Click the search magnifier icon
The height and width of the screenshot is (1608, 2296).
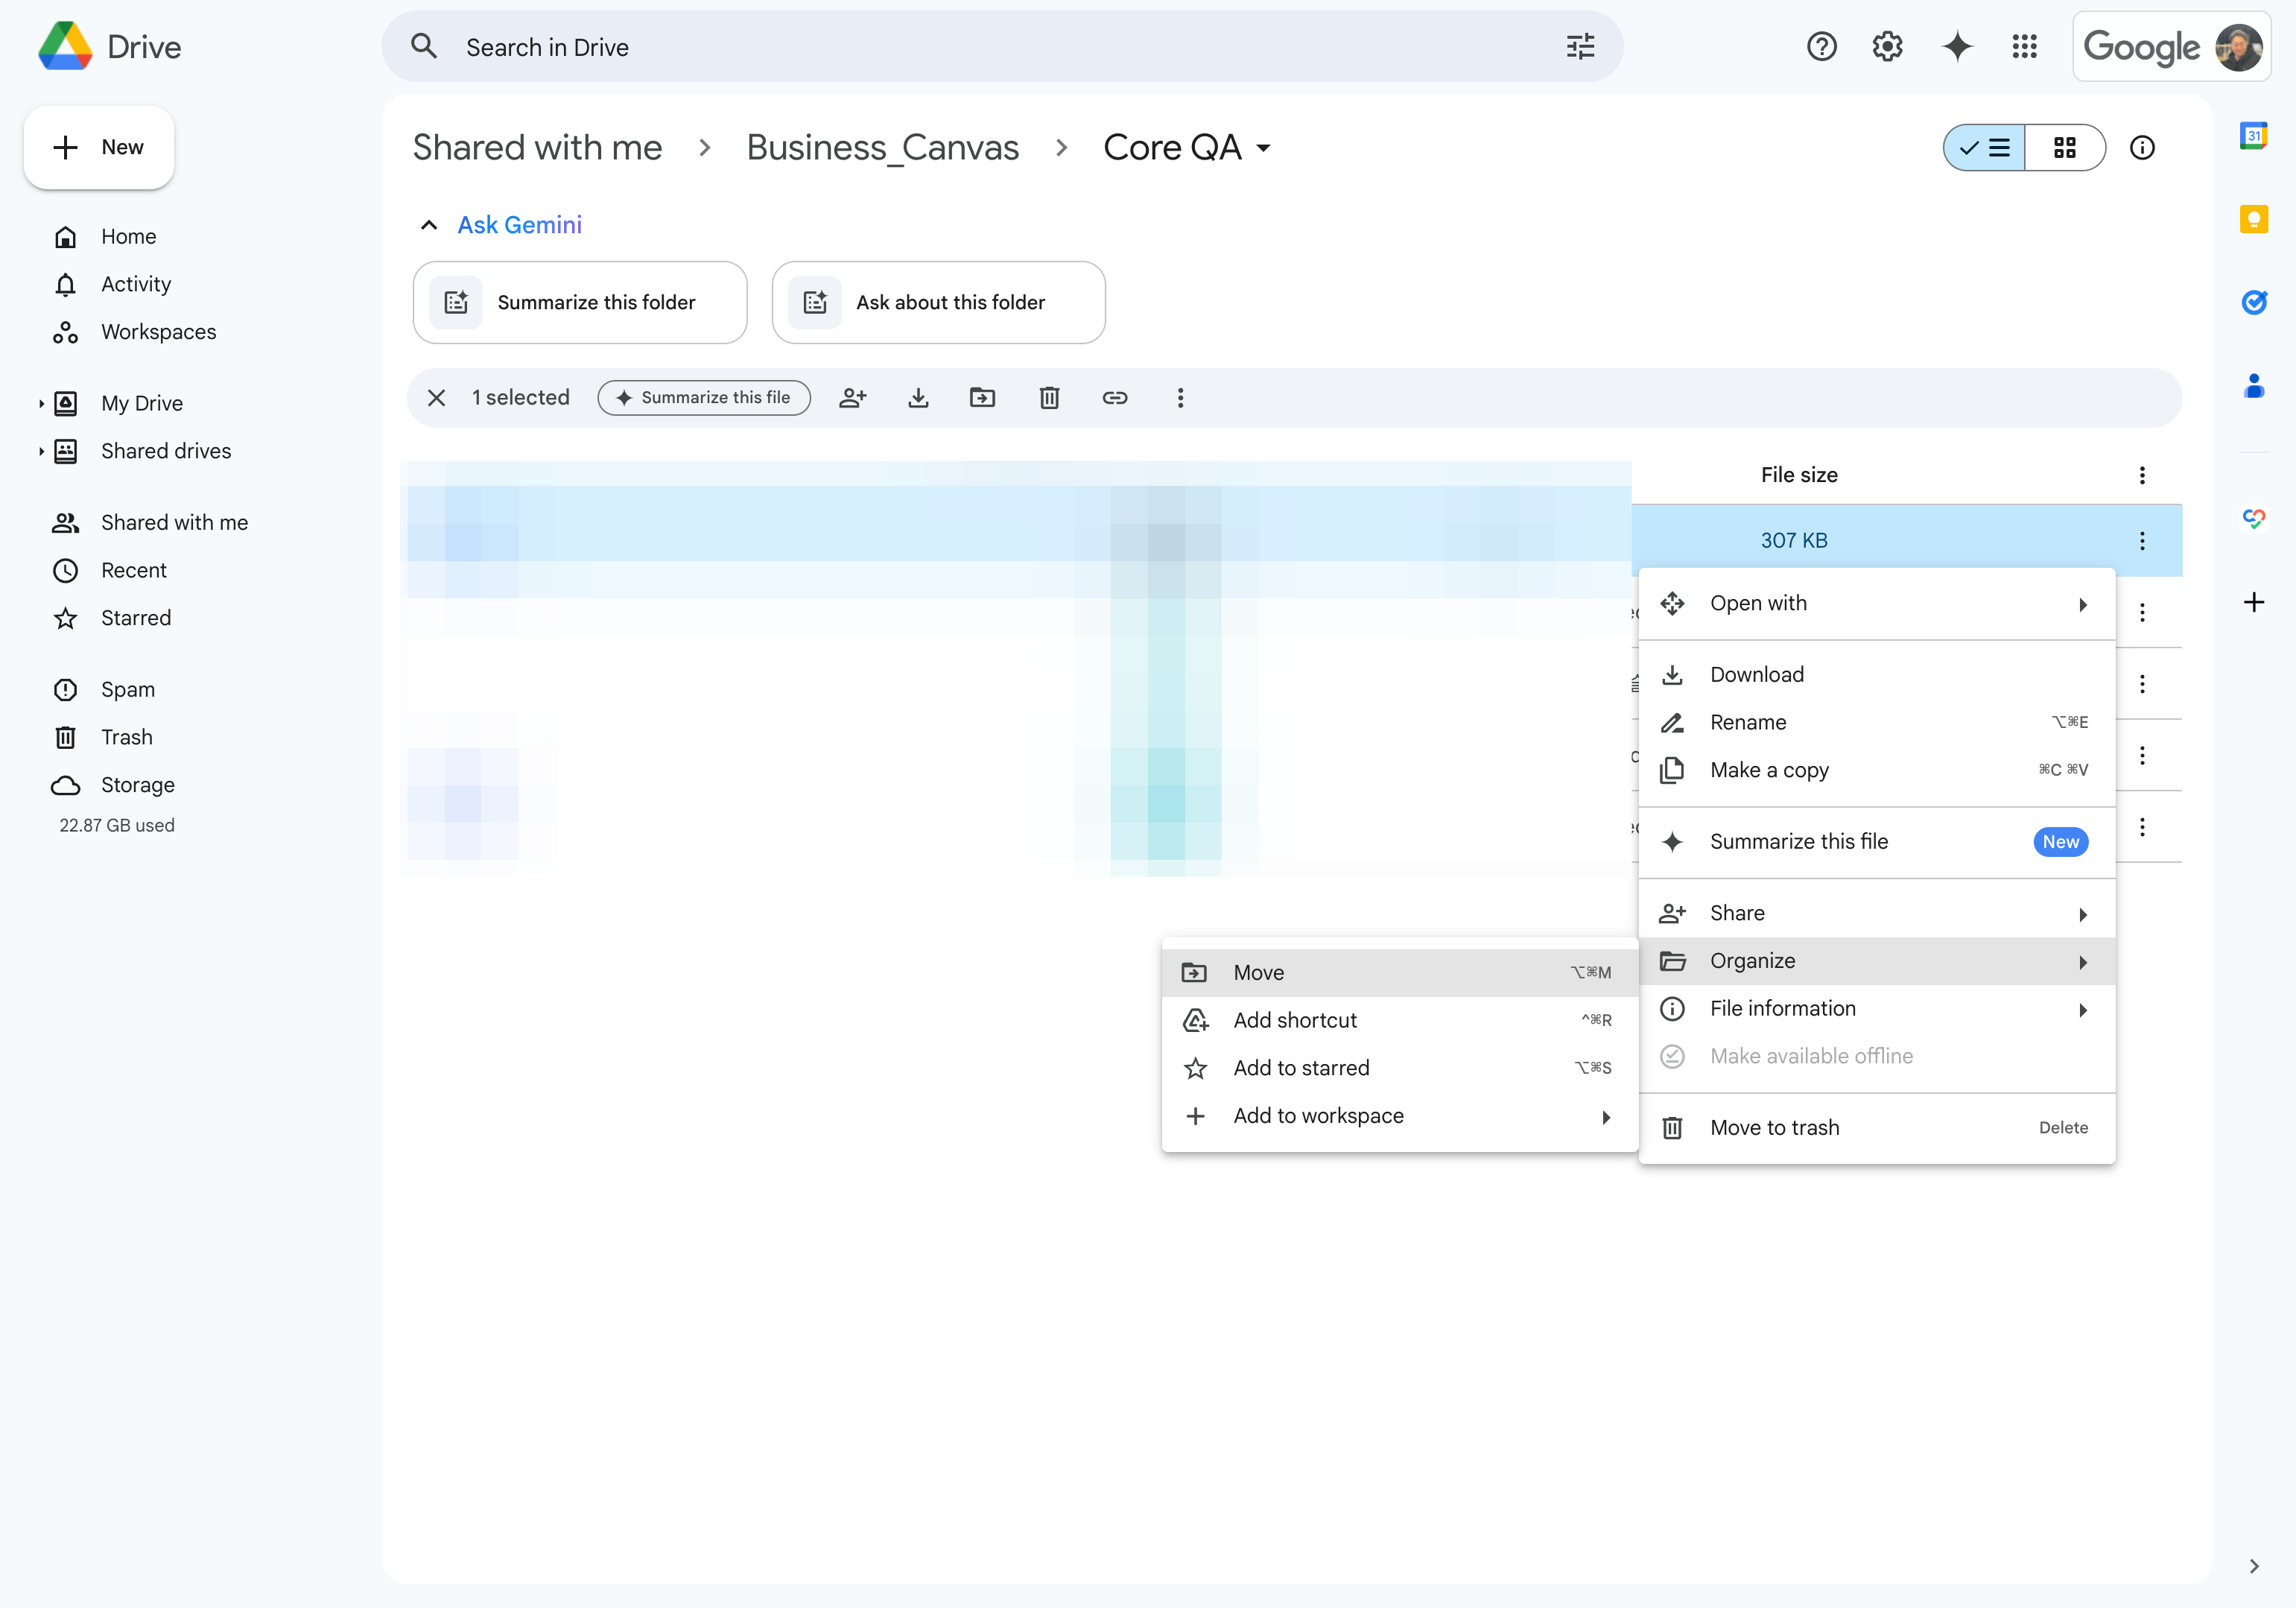(x=424, y=46)
